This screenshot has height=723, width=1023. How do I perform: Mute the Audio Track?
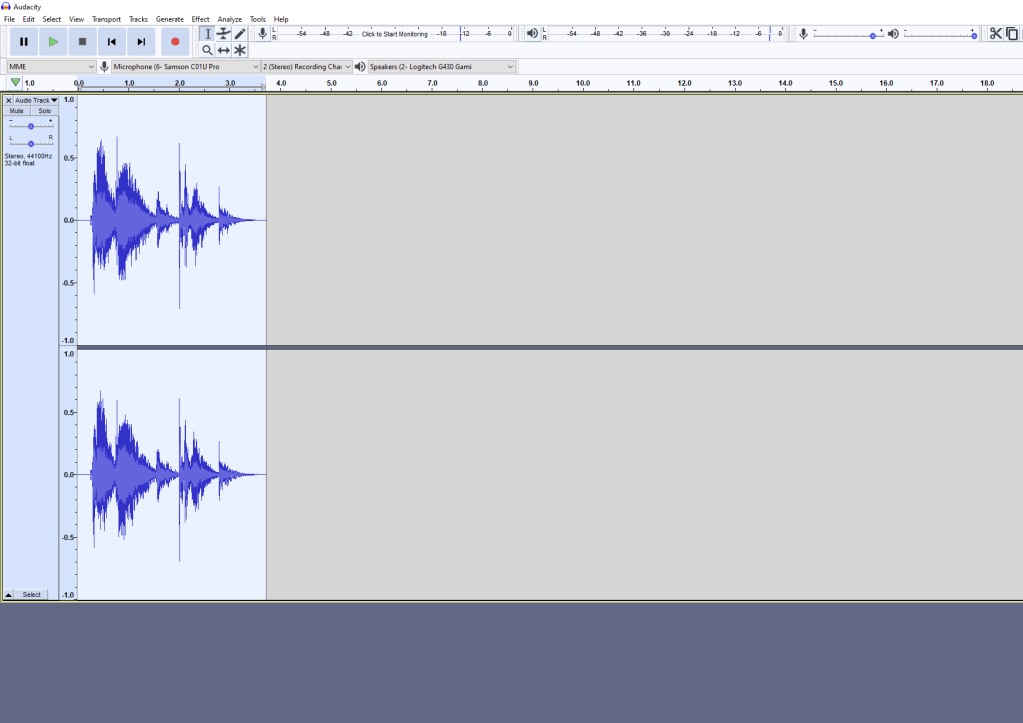[x=17, y=111]
